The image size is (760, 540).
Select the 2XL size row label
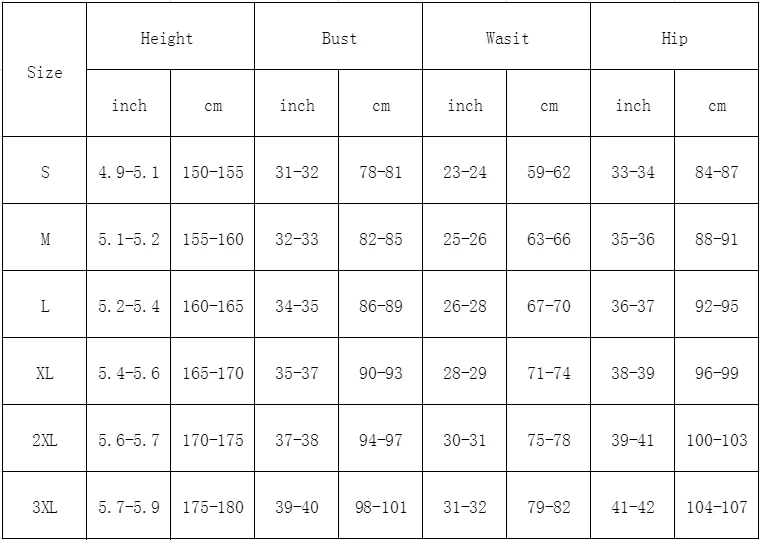click(x=44, y=440)
